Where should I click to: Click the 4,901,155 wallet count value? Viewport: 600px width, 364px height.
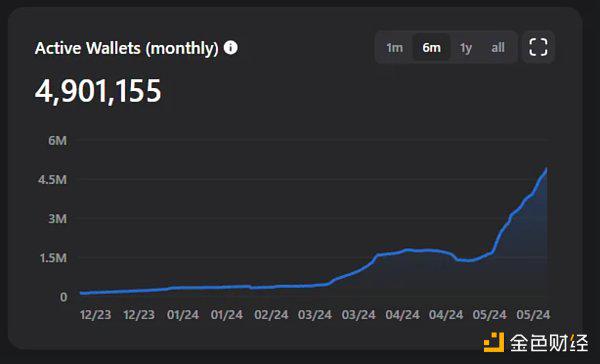[x=98, y=91]
